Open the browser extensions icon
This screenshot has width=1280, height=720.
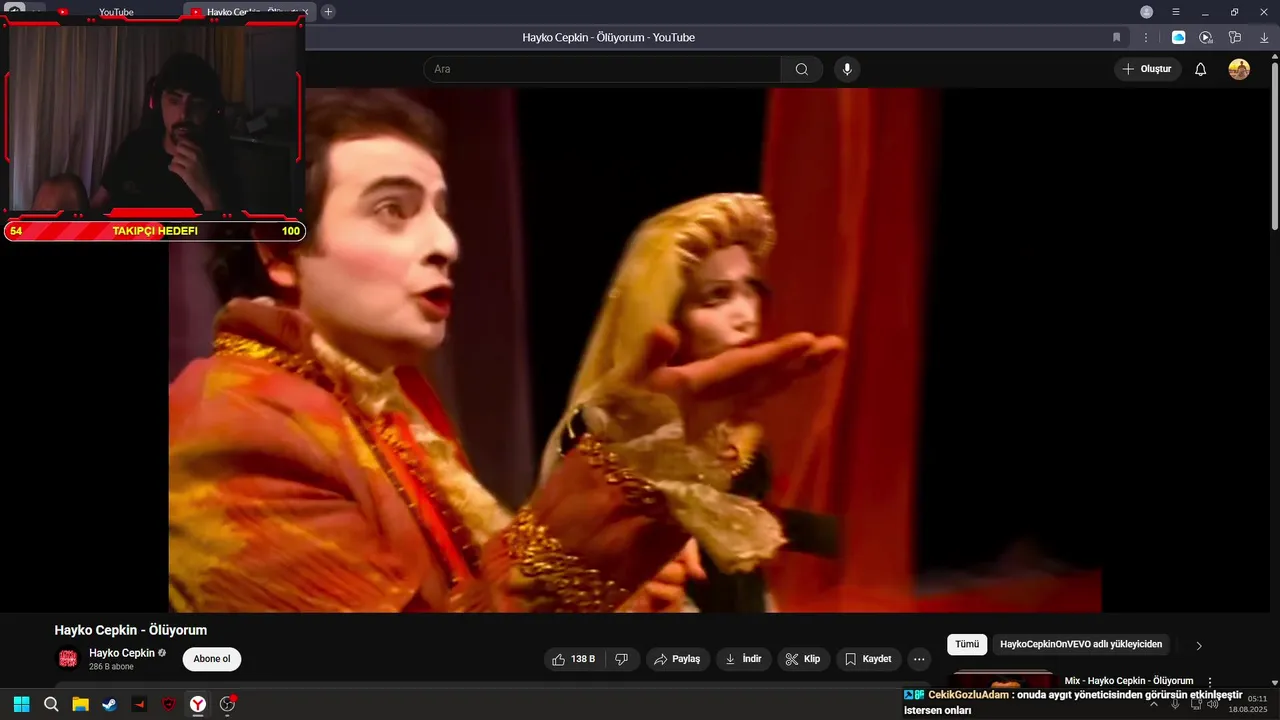point(1235,37)
